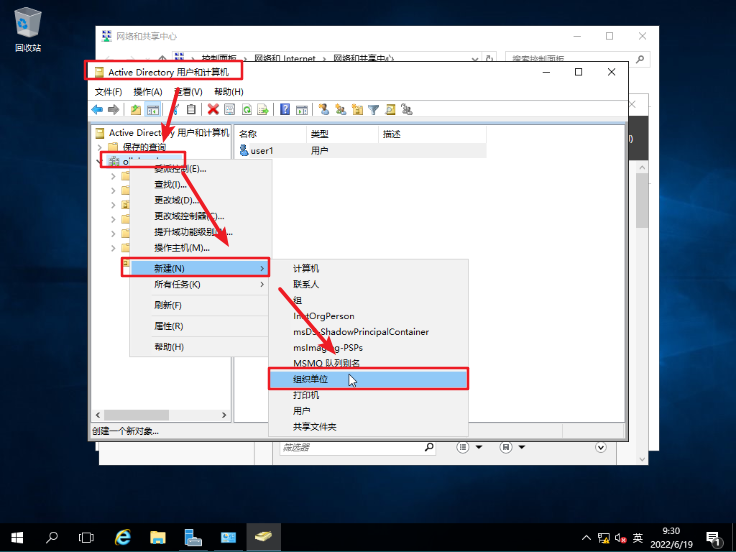The width and height of the screenshot is (736, 552).
Task: Click the Forward arrow in the AD toolbar
Action: pyautogui.click(x=114, y=110)
